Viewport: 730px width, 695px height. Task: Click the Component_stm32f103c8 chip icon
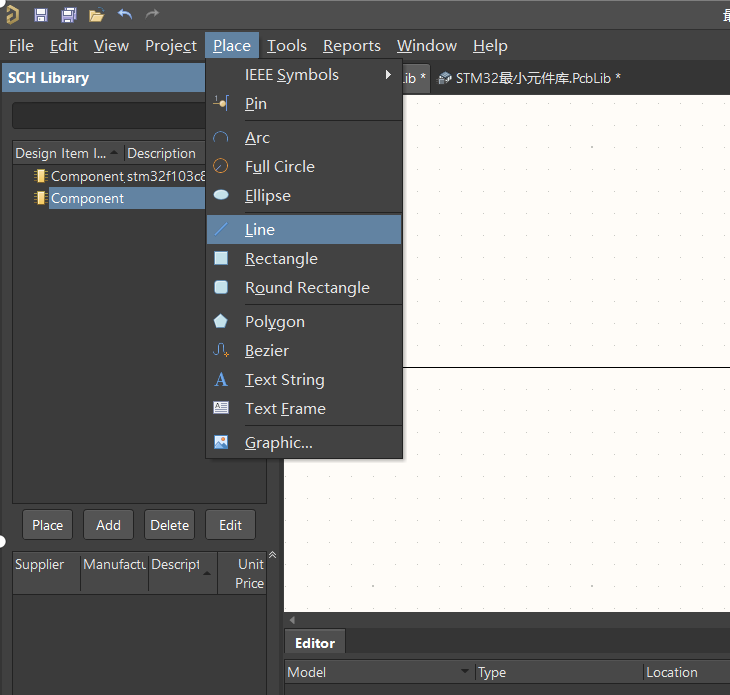41,176
